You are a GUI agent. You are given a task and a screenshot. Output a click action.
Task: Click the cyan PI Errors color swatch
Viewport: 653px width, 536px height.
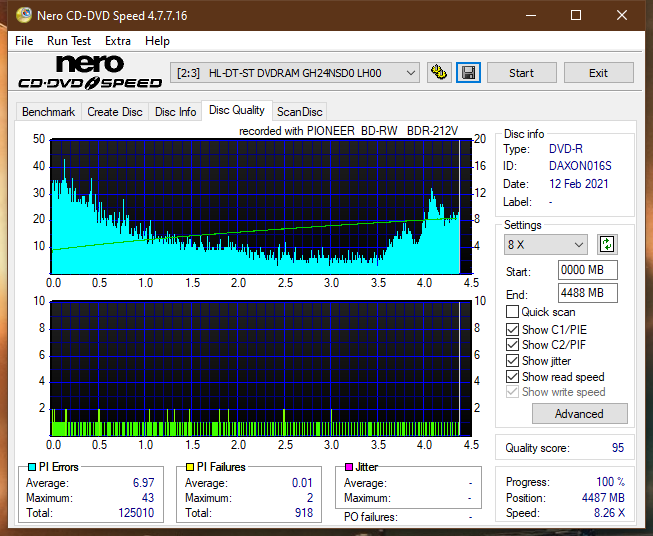pyautogui.click(x=32, y=467)
